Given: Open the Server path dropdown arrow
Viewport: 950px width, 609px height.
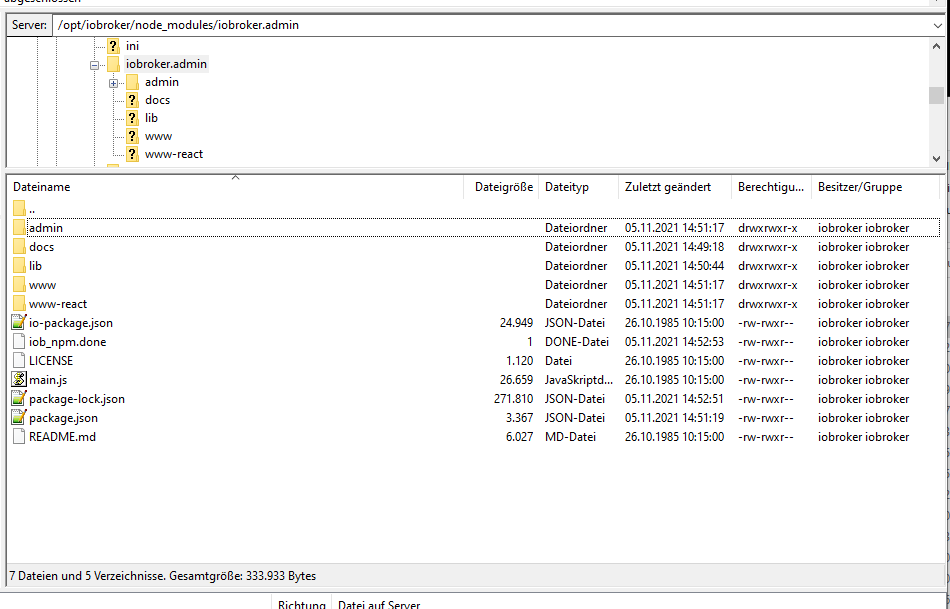Looking at the screenshot, I should [937, 25].
